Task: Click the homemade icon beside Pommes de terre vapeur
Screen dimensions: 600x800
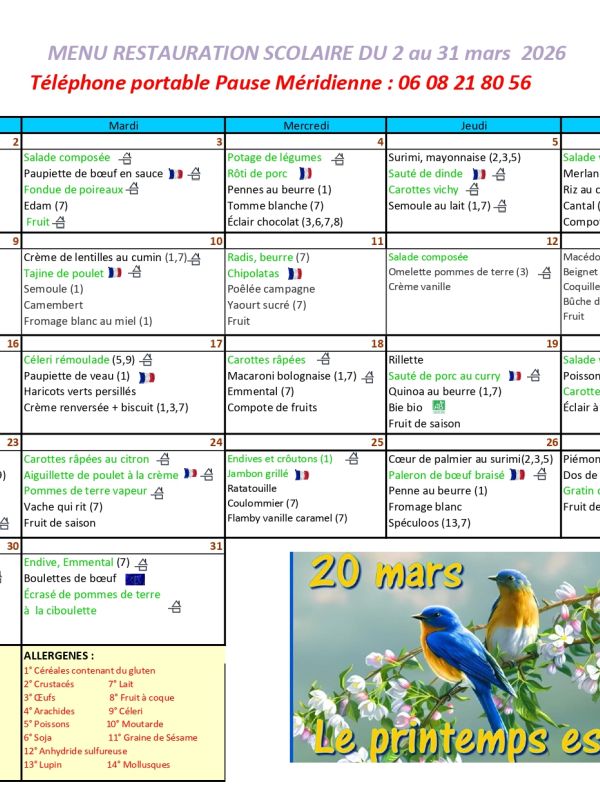Action: click(158, 493)
